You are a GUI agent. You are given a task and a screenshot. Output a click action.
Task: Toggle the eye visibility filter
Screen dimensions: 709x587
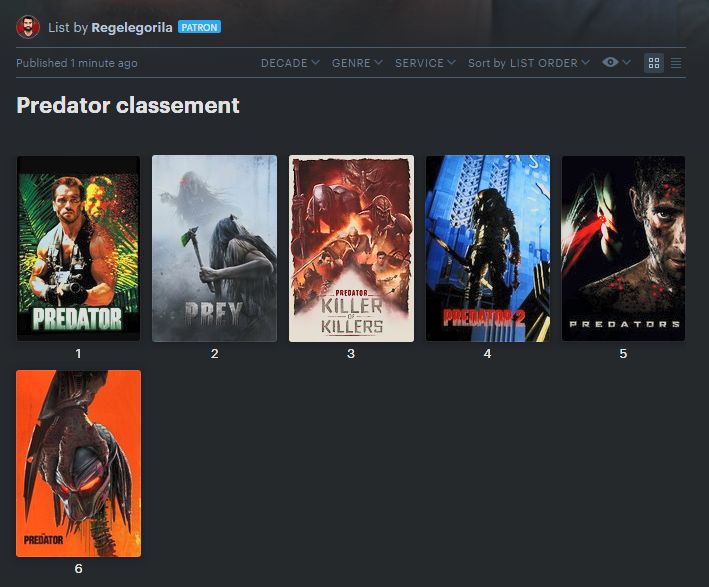click(616, 62)
